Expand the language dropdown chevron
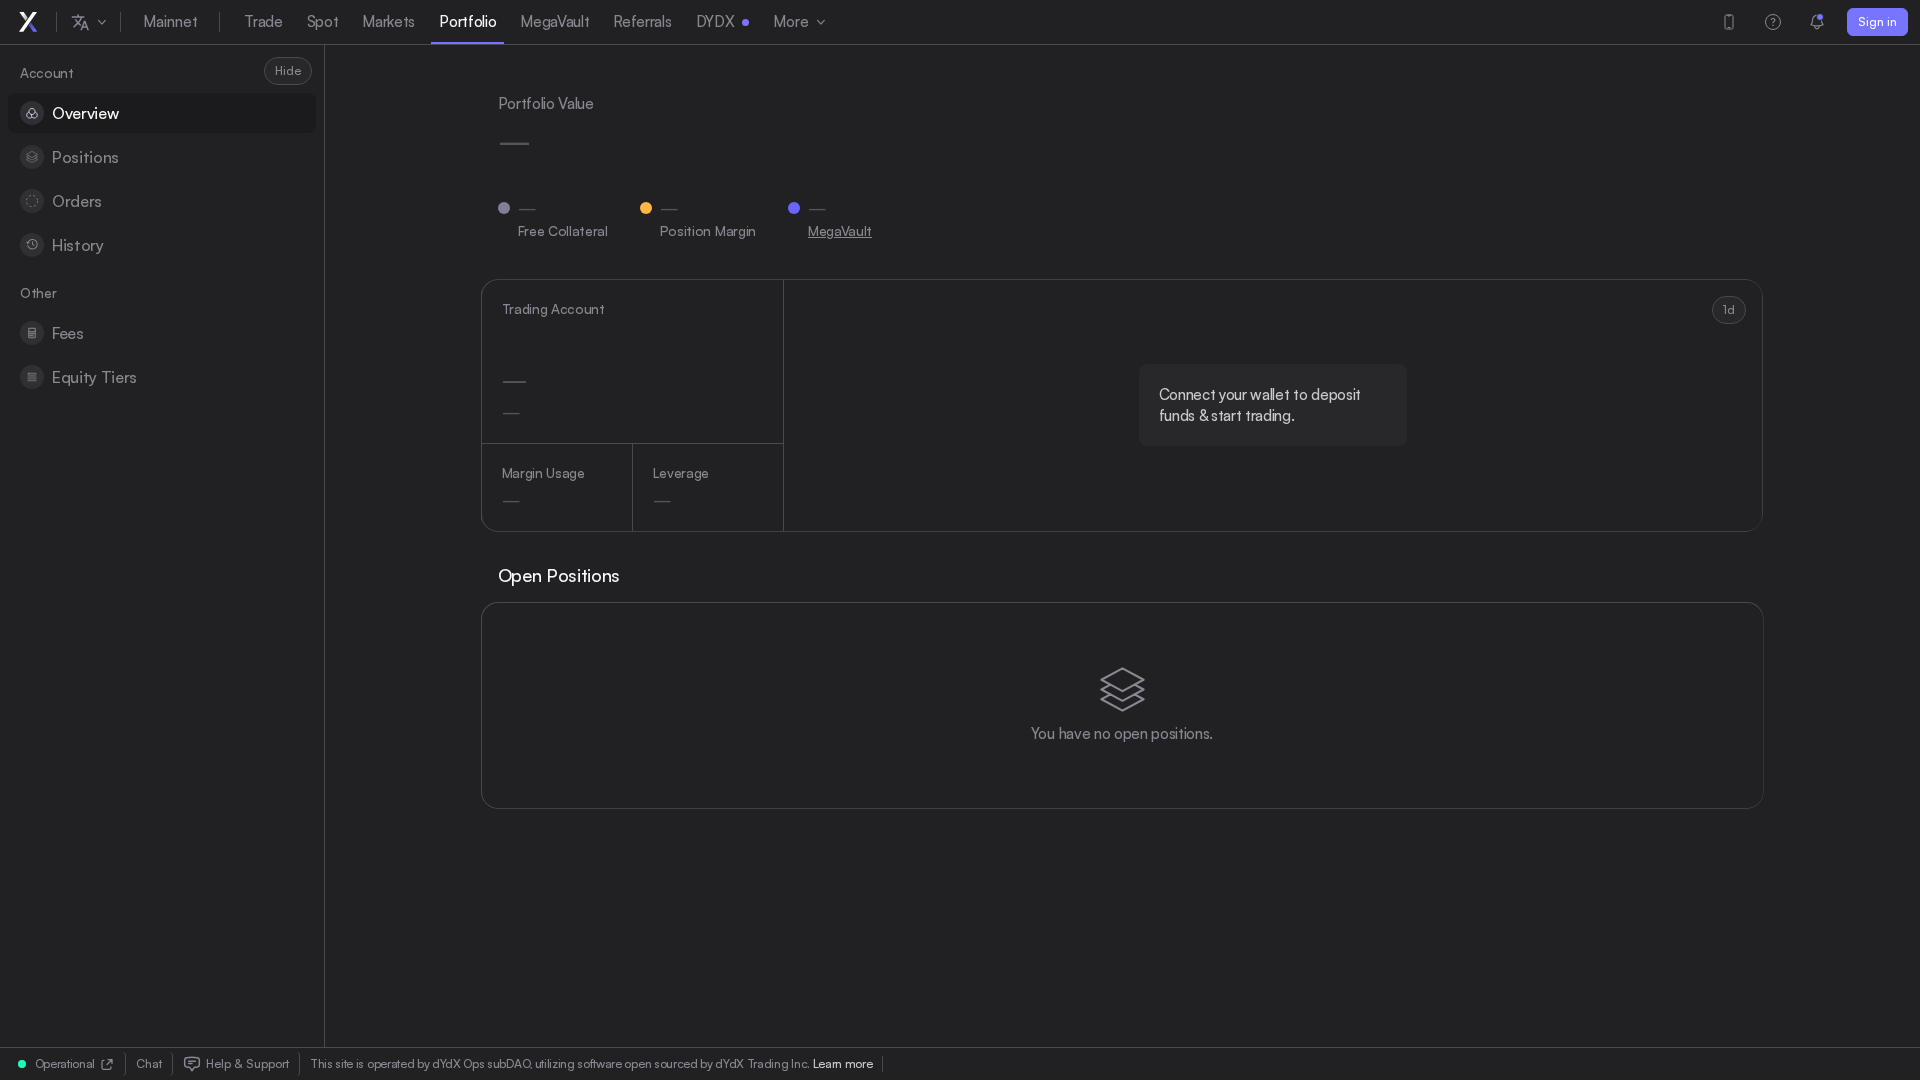Image resolution: width=1920 pixels, height=1080 pixels. 102,22
